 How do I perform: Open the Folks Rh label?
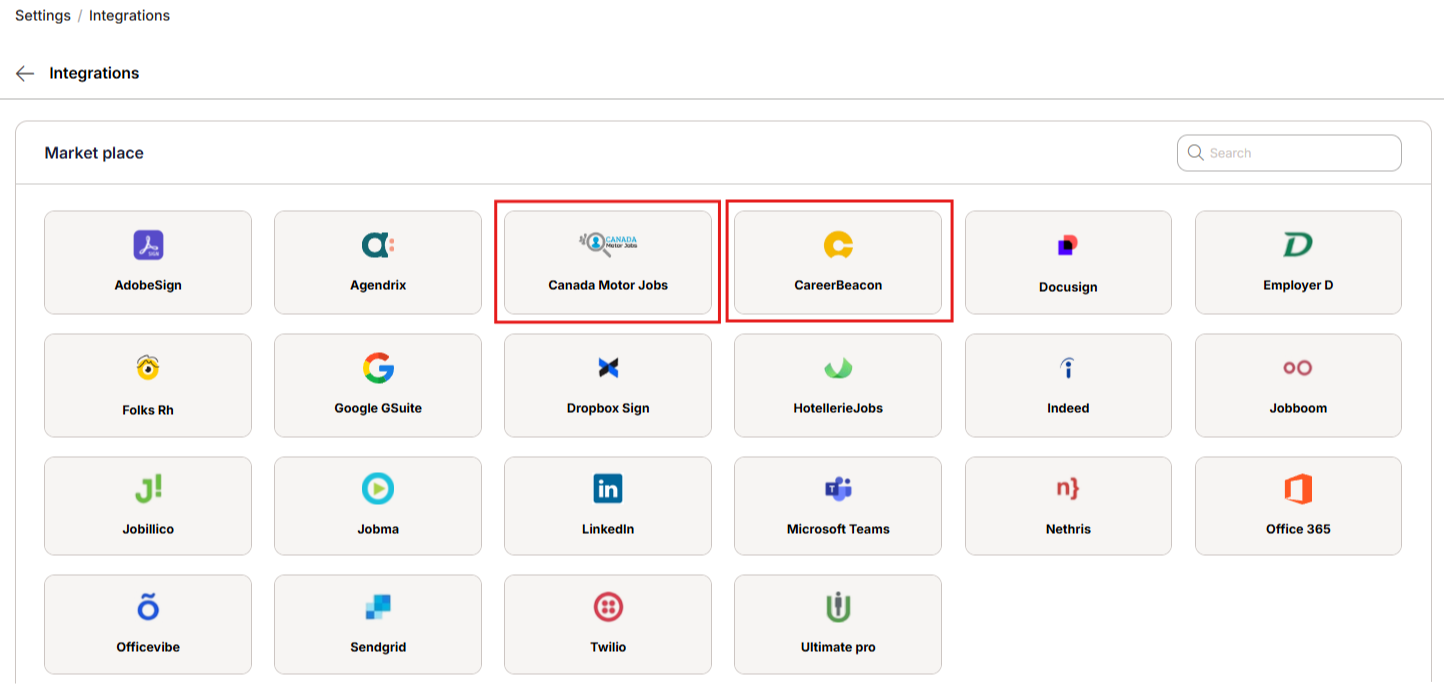point(148,410)
